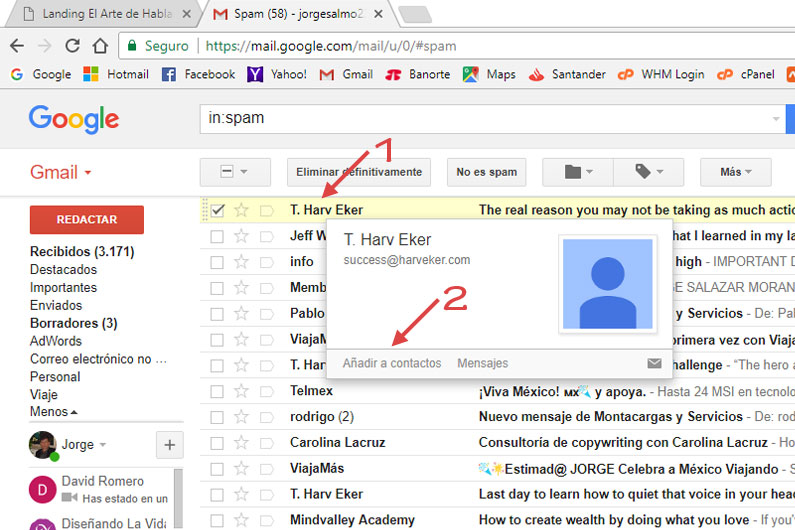Open the Facebook bookmark

(x=198, y=75)
